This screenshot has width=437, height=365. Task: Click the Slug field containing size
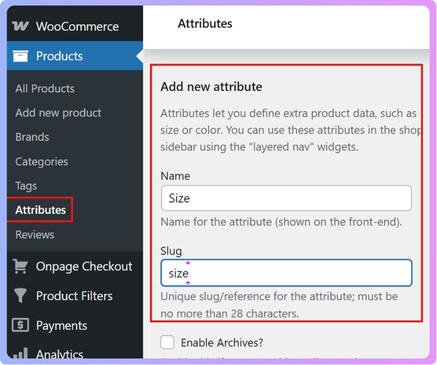click(286, 273)
